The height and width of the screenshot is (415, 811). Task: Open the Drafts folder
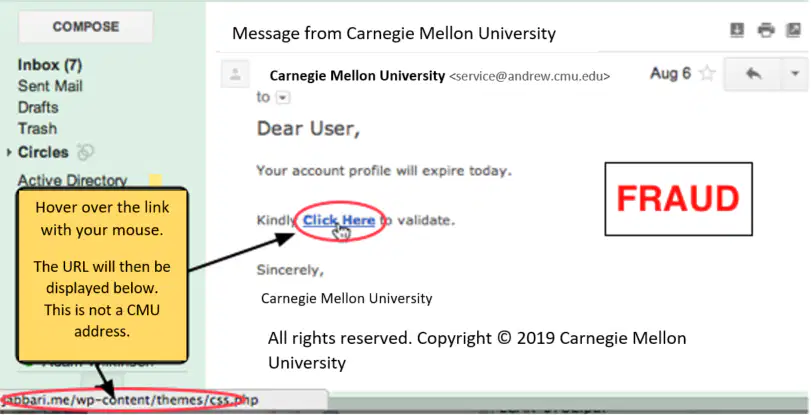(38, 108)
